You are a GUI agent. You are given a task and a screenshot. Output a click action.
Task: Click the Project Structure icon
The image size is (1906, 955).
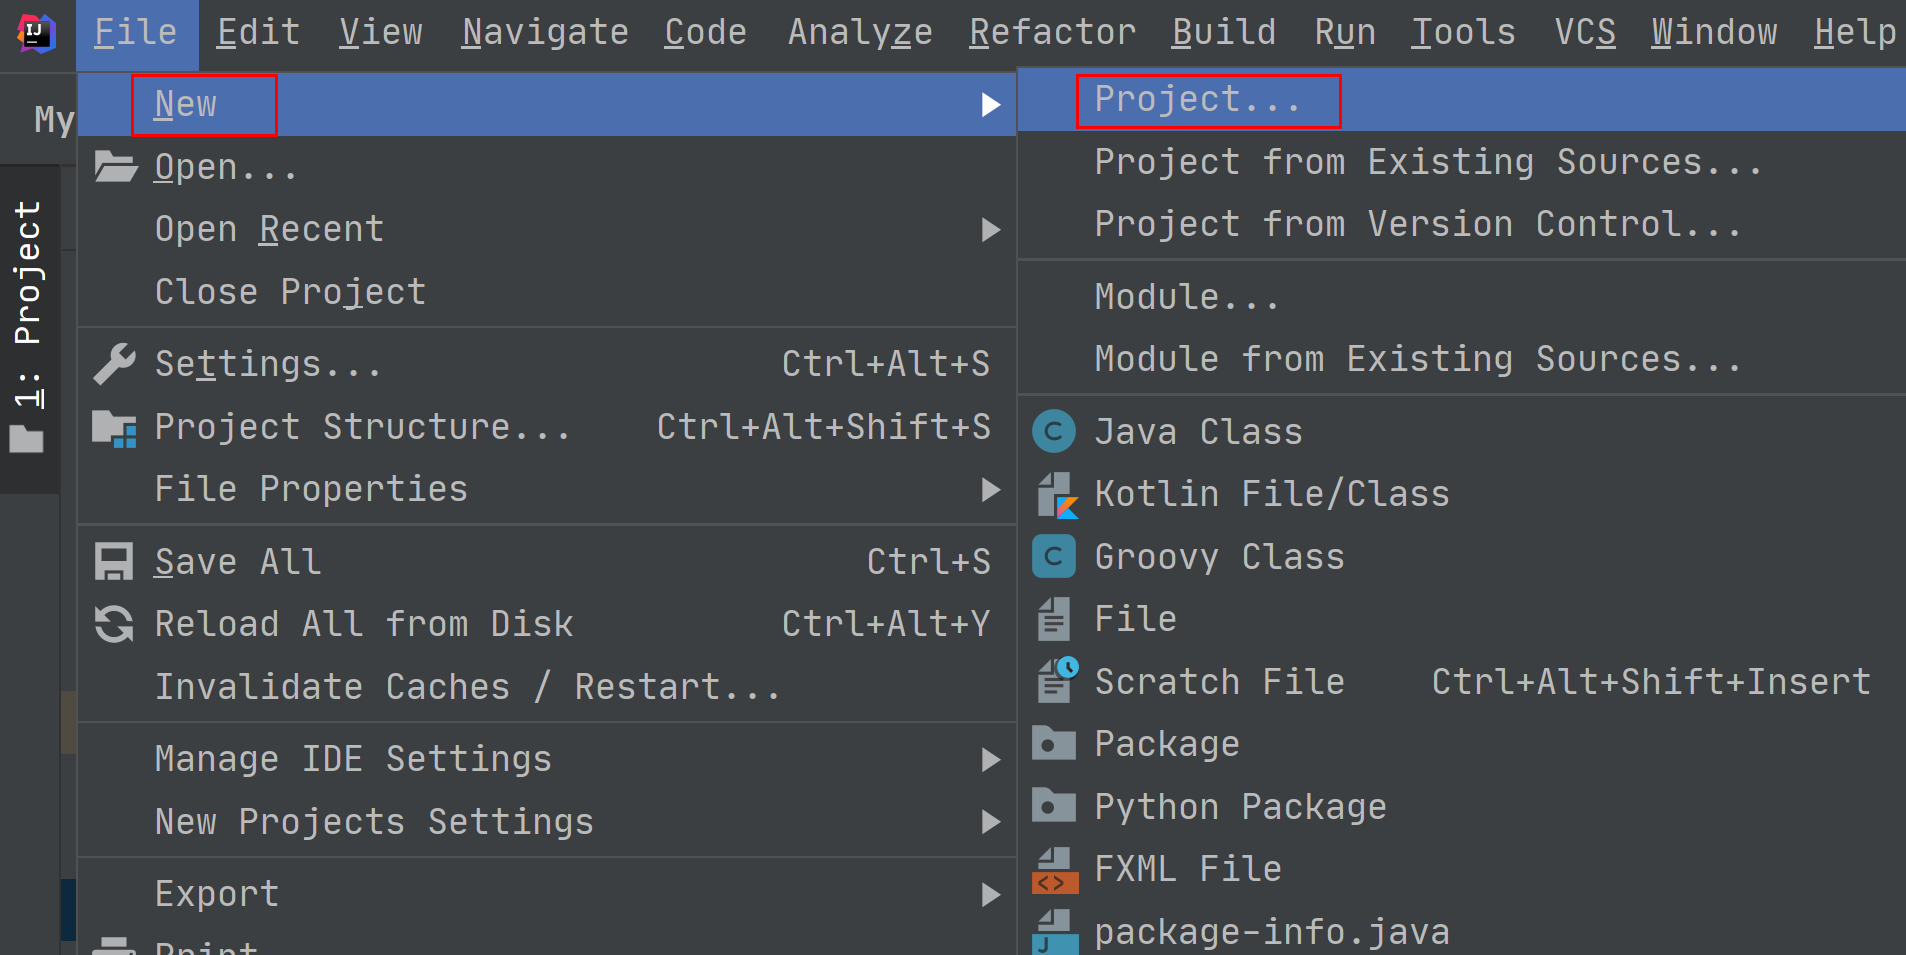114,428
